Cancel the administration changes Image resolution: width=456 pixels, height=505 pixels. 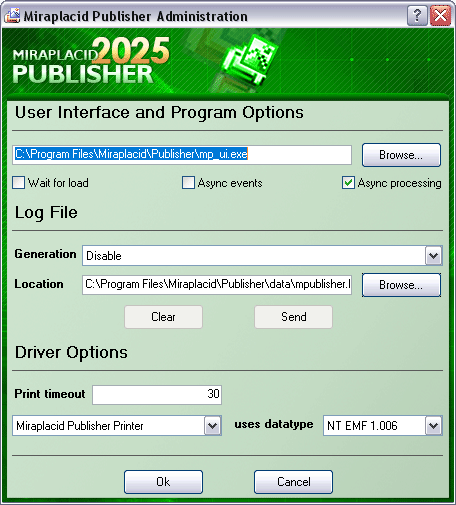tap(293, 482)
